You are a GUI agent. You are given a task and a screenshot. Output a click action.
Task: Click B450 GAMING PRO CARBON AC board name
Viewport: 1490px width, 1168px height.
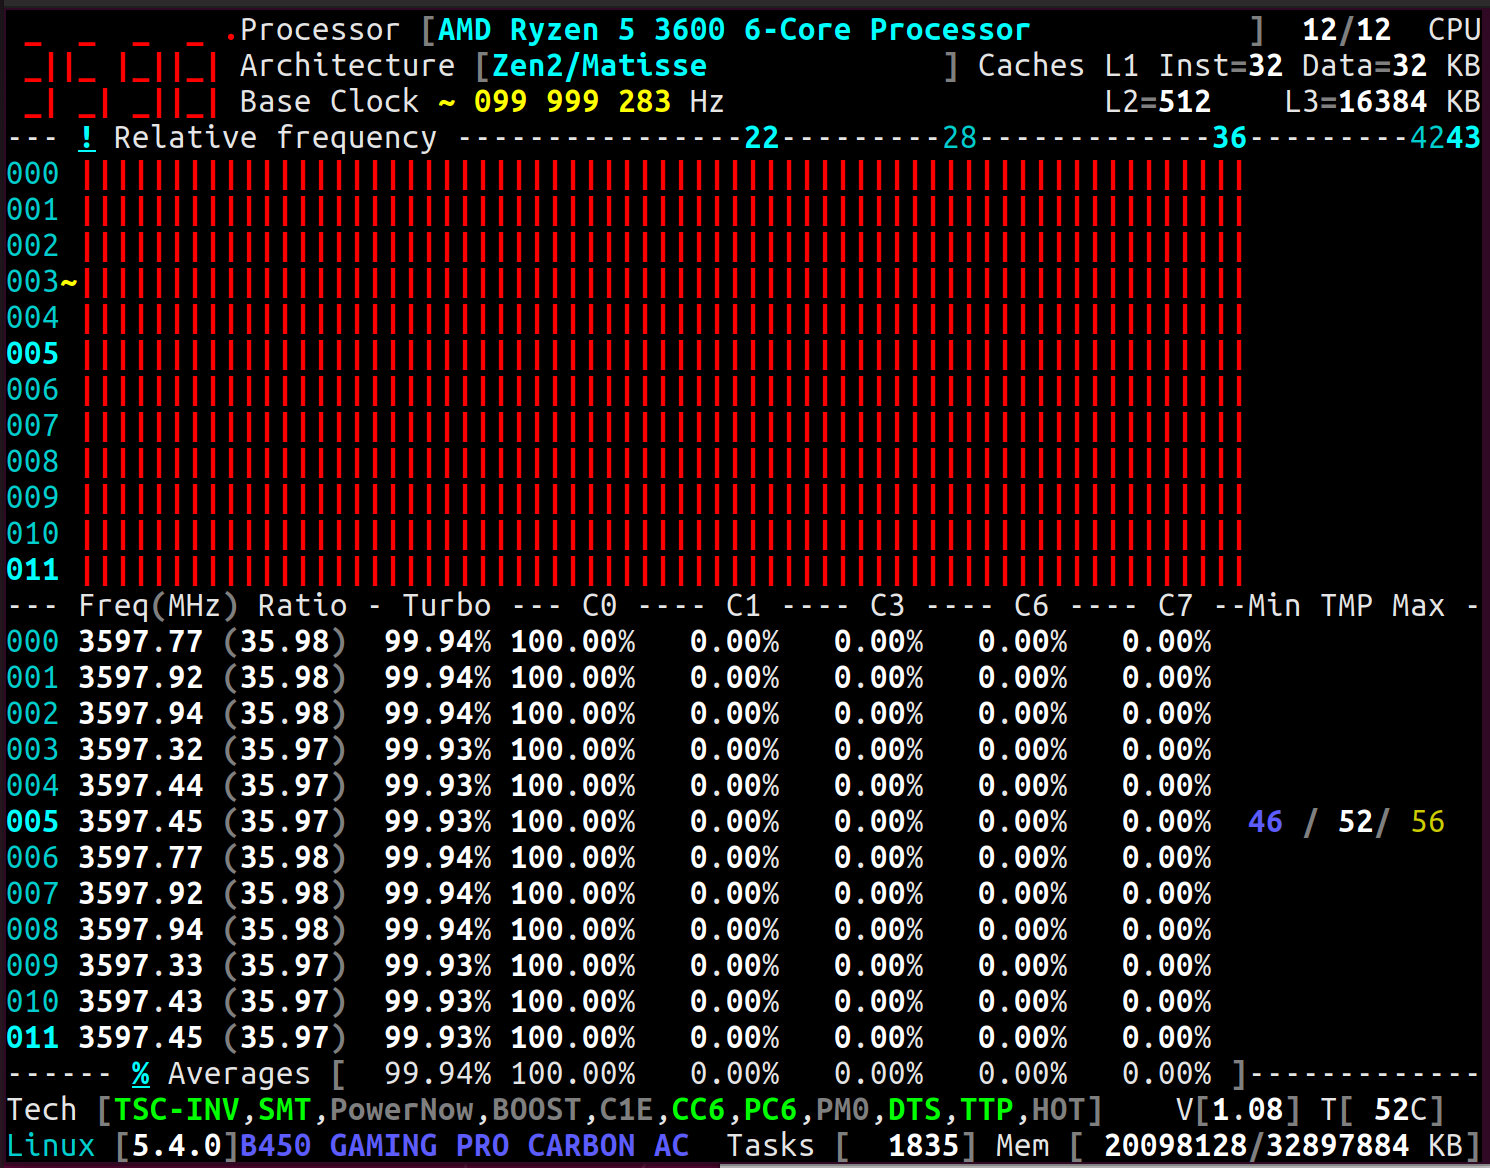(x=464, y=1146)
